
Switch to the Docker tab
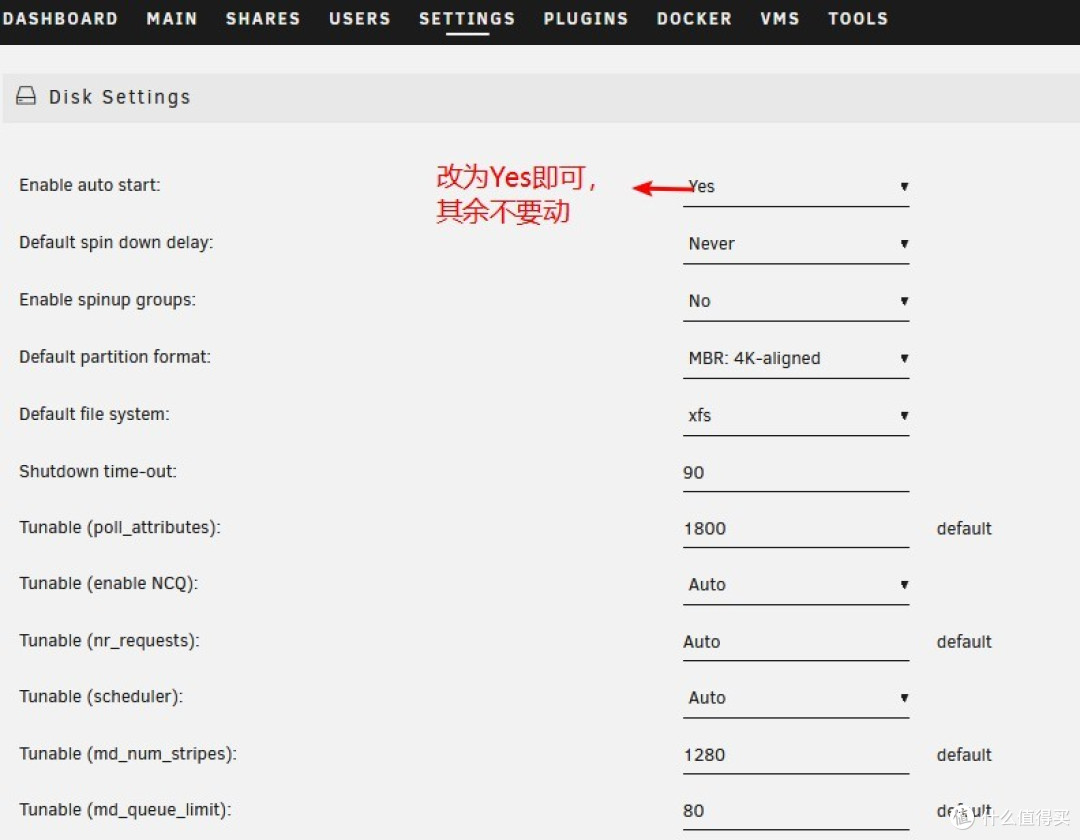[694, 19]
